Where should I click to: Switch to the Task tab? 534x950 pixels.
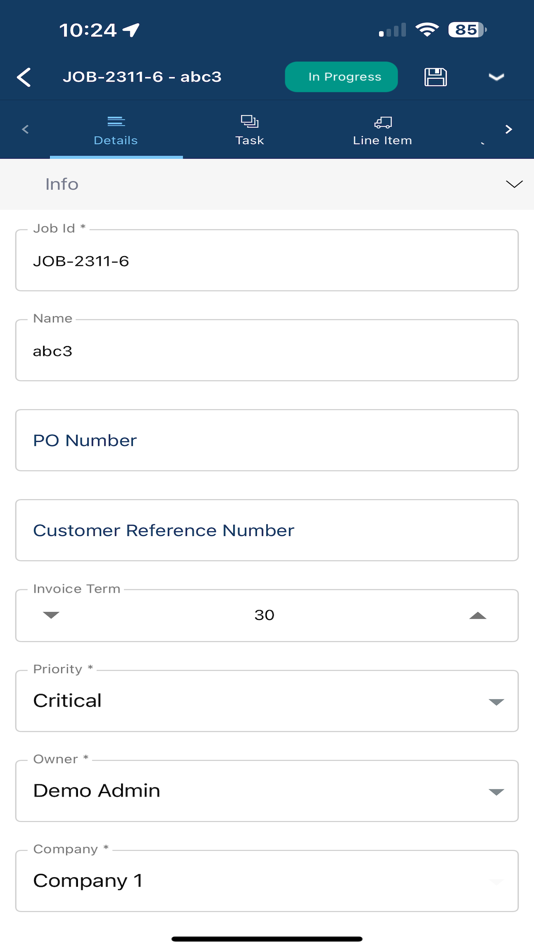click(249, 130)
